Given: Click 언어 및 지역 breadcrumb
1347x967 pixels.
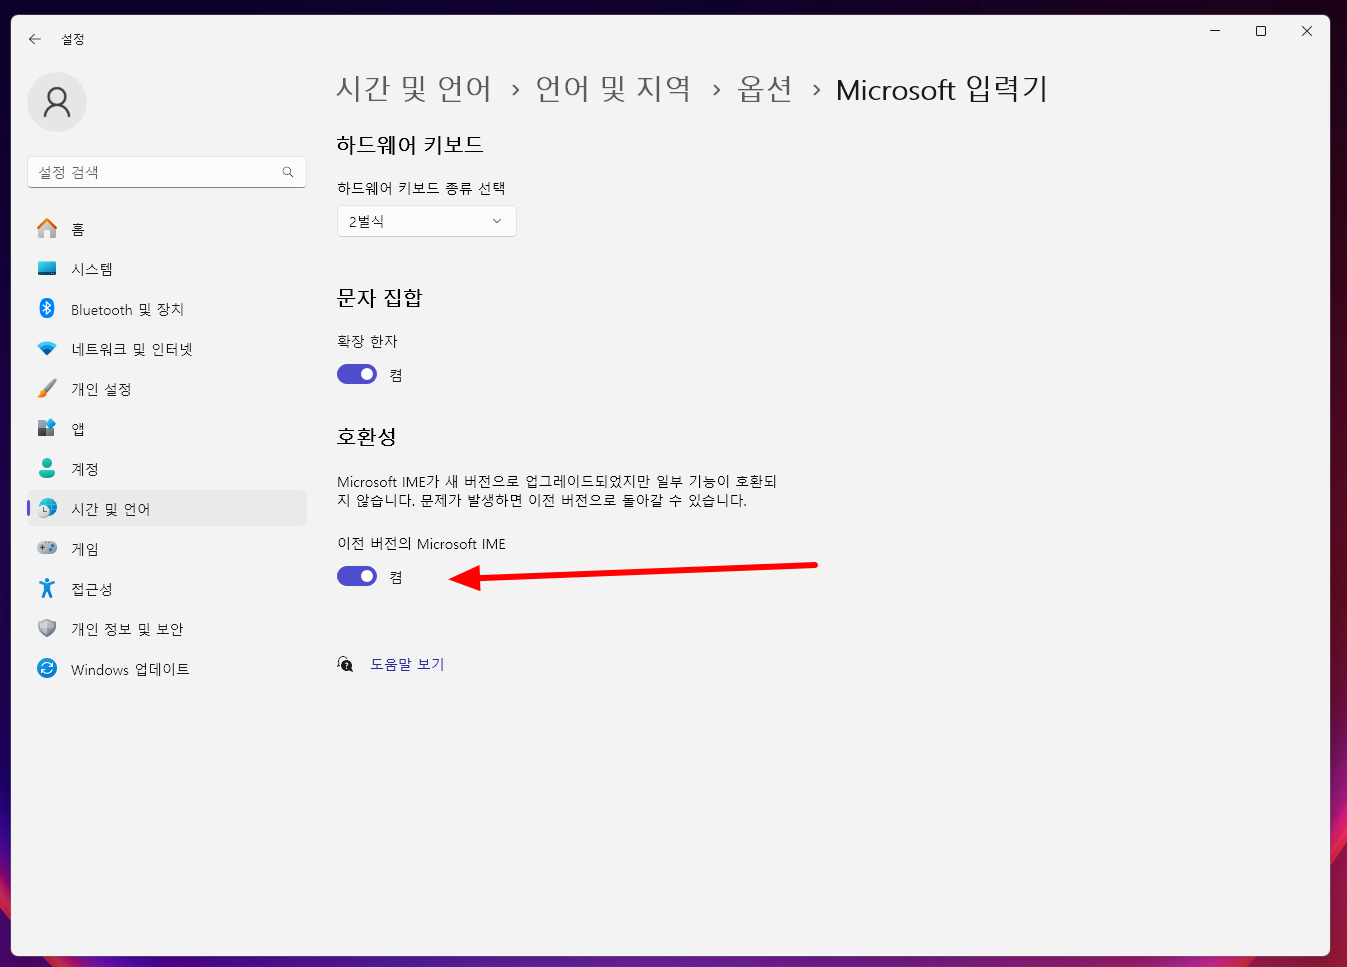Looking at the screenshot, I should click(x=613, y=89).
